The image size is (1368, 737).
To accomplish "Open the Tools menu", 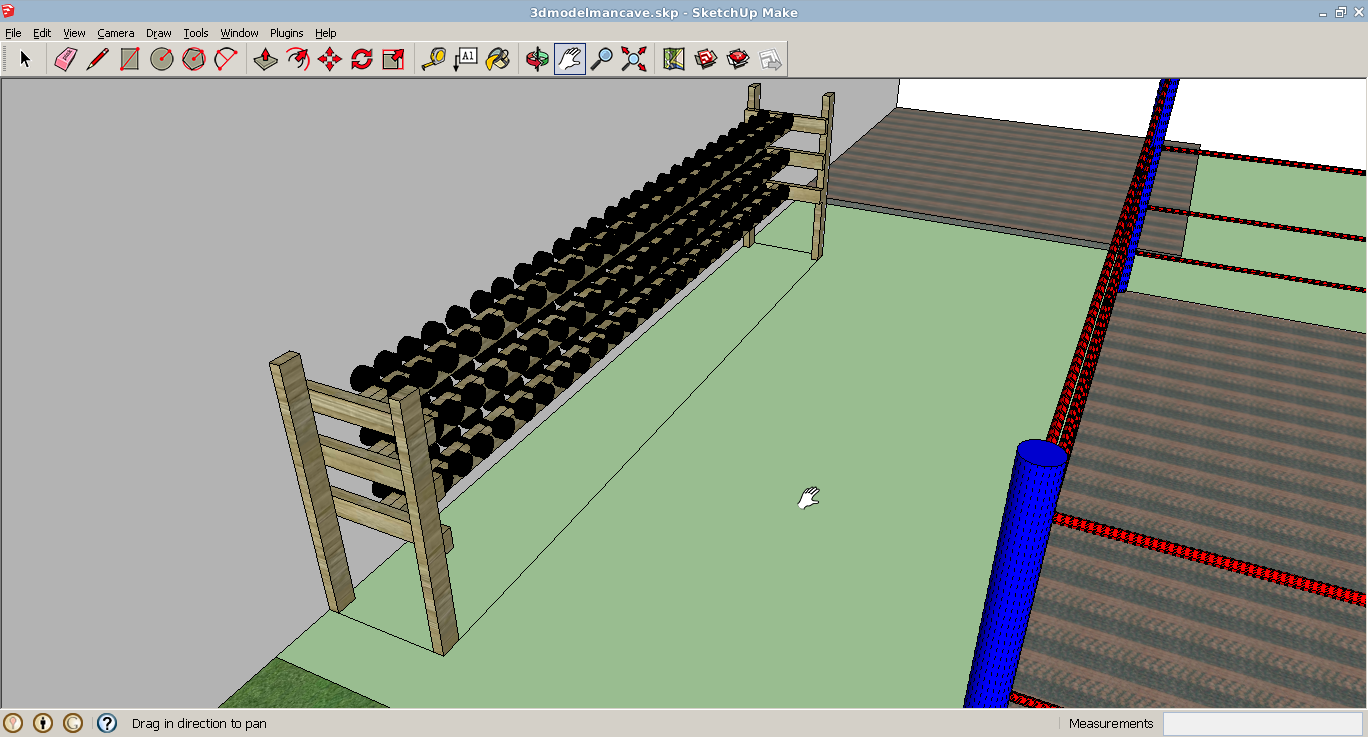I will click(x=196, y=33).
